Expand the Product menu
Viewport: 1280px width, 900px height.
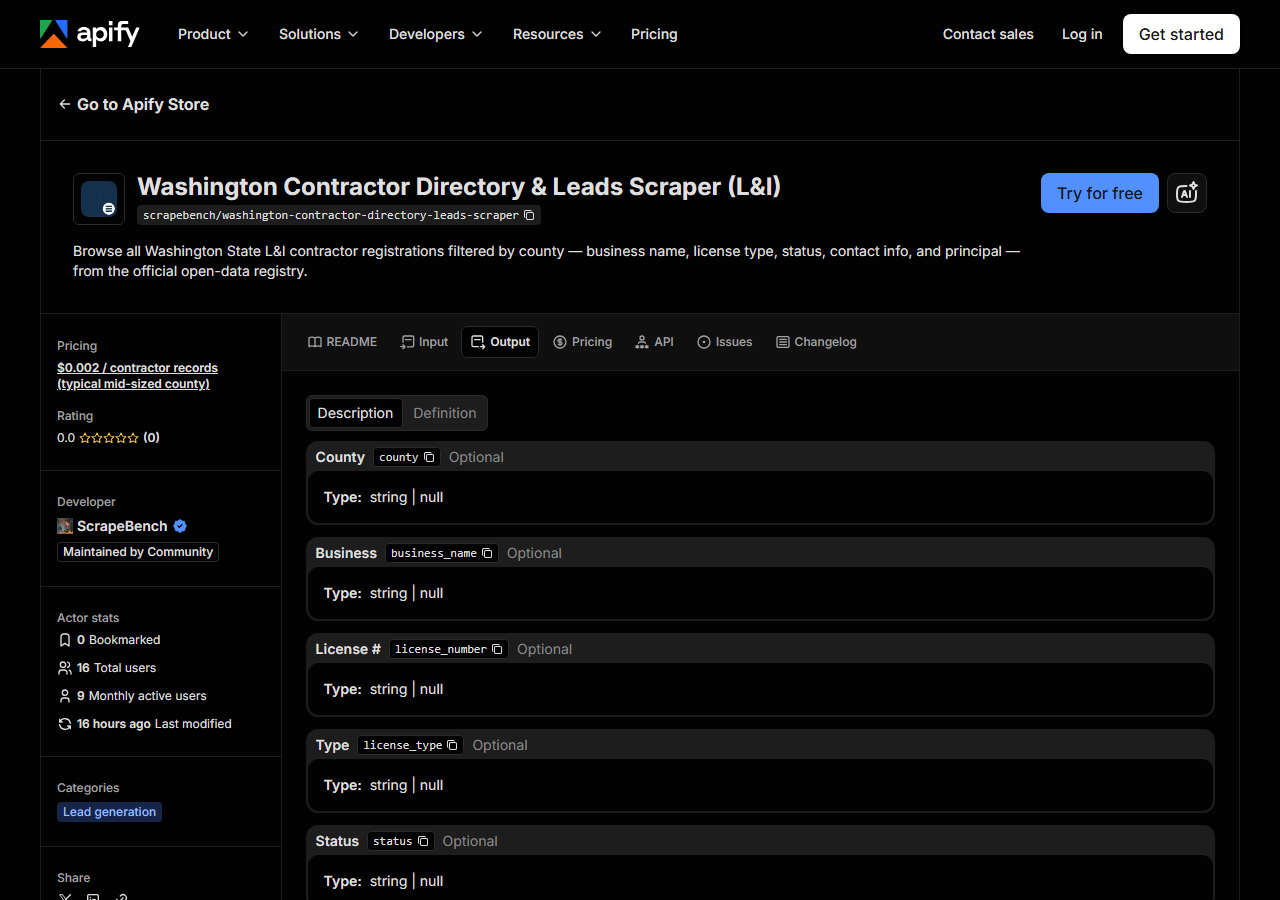tap(213, 34)
